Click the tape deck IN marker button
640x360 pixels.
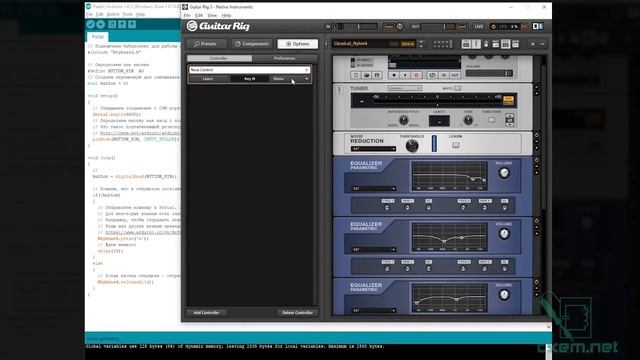(x=444, y=76)
